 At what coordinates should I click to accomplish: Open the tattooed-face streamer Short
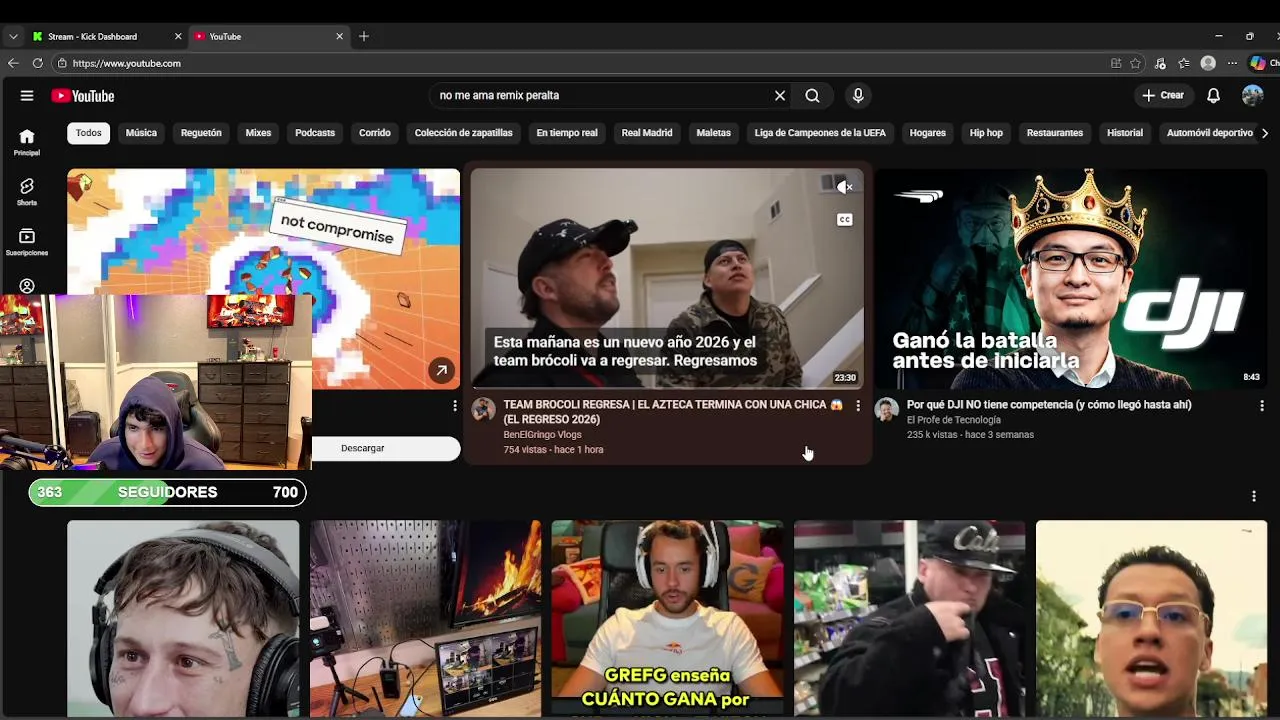(x=183, y=618)
